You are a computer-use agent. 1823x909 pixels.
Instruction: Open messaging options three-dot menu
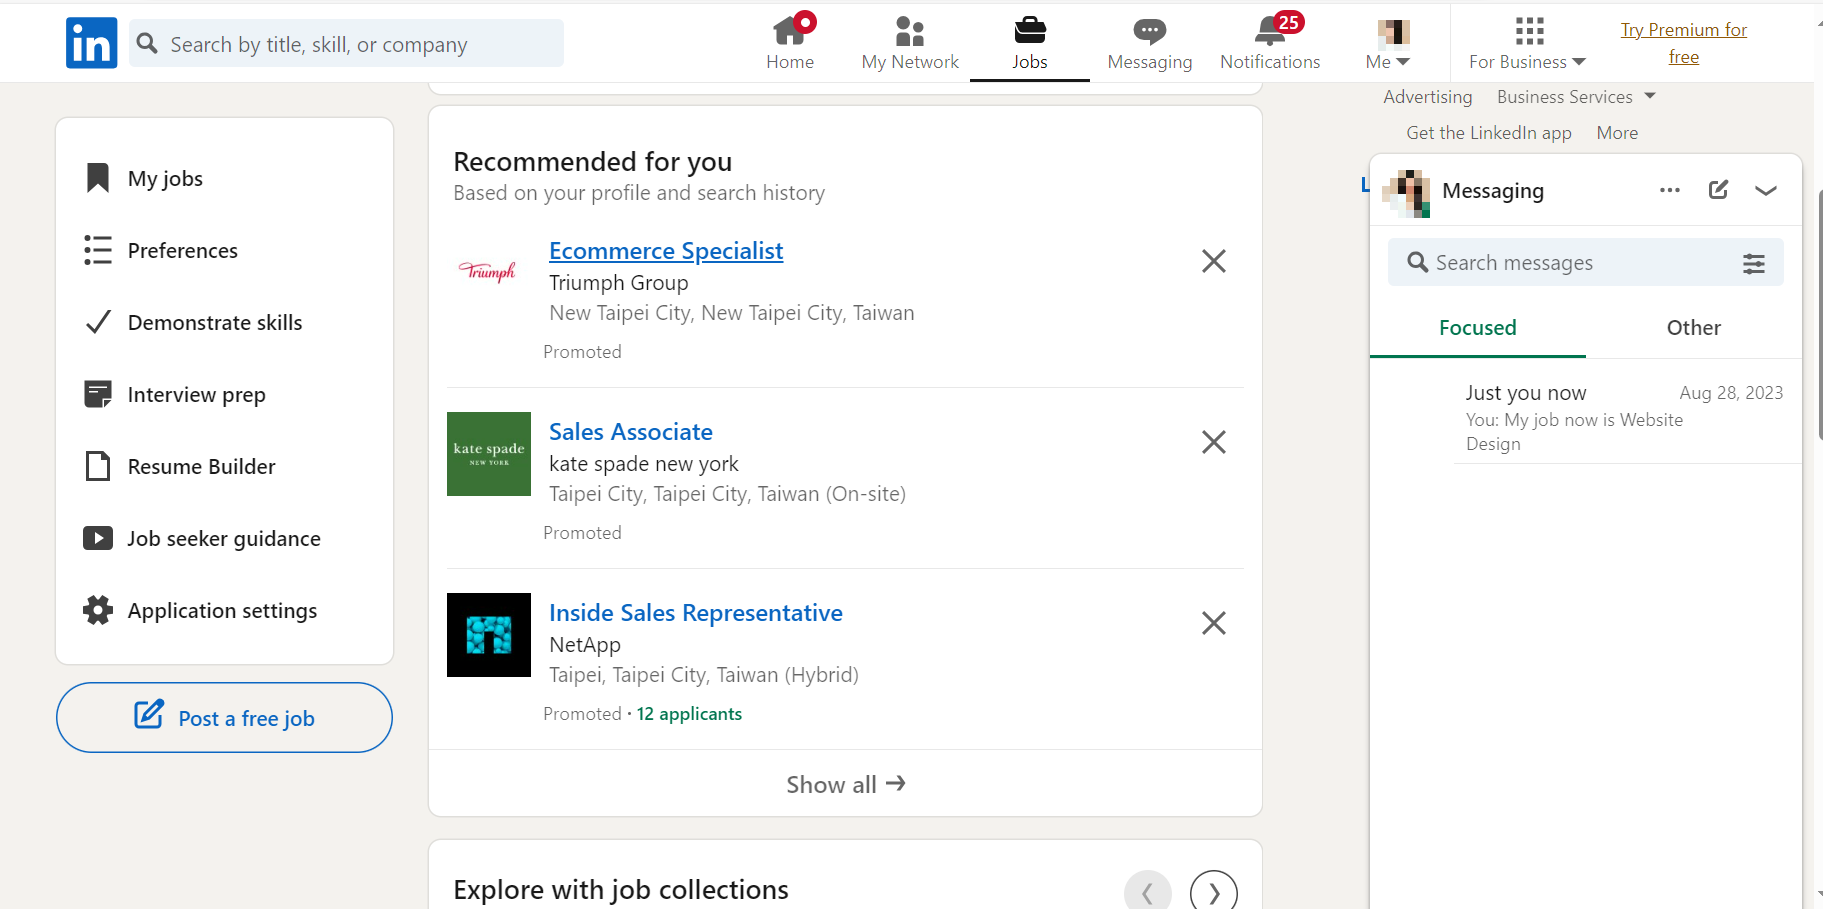pos(1669,190)
